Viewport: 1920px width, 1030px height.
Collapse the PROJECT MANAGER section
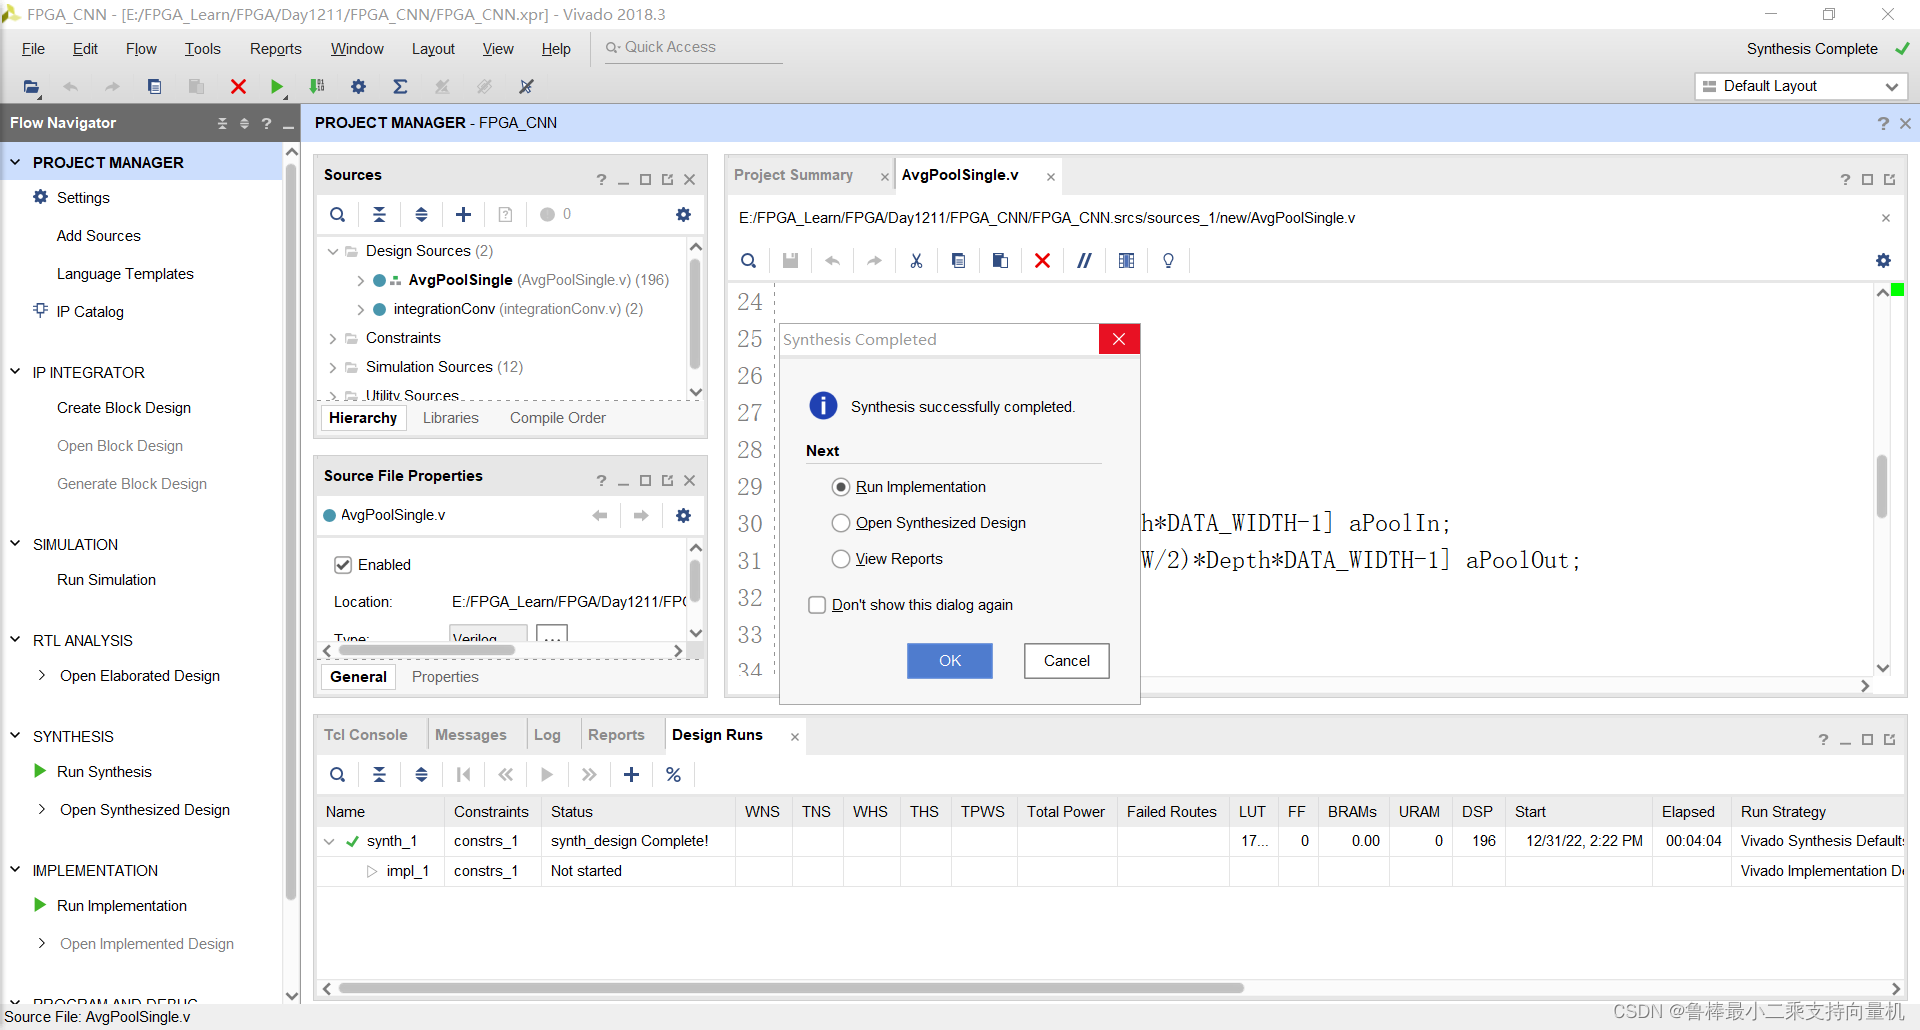pos(15,162)
